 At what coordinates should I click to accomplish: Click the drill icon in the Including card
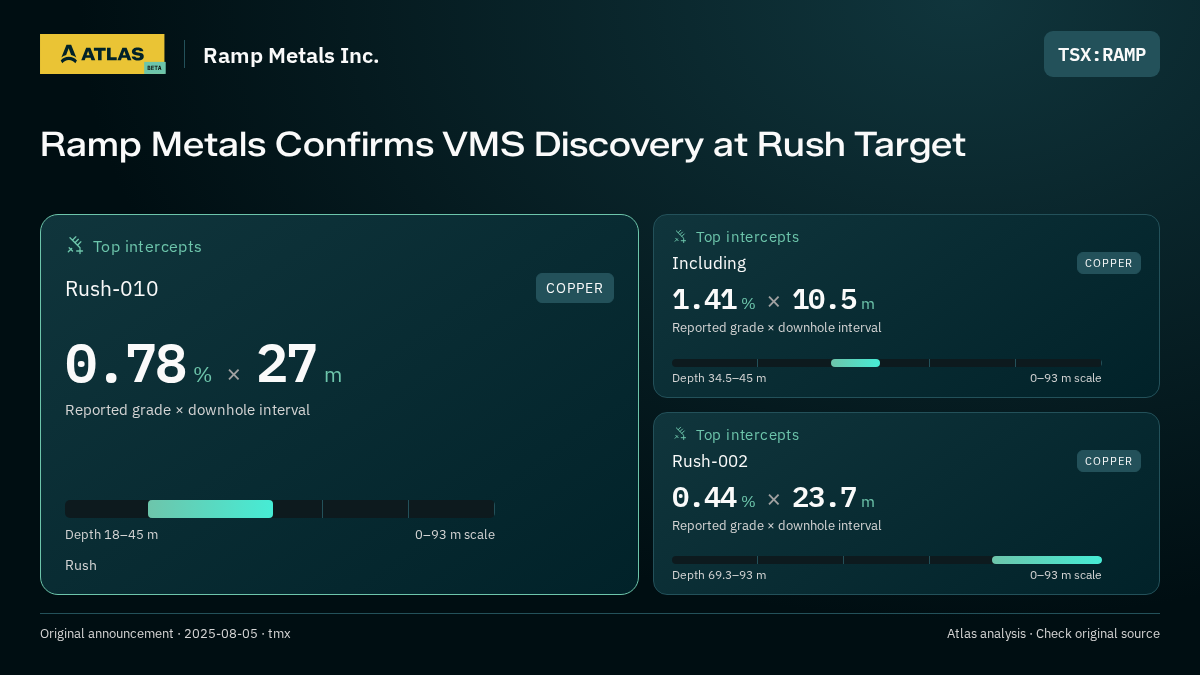[680, 237]
